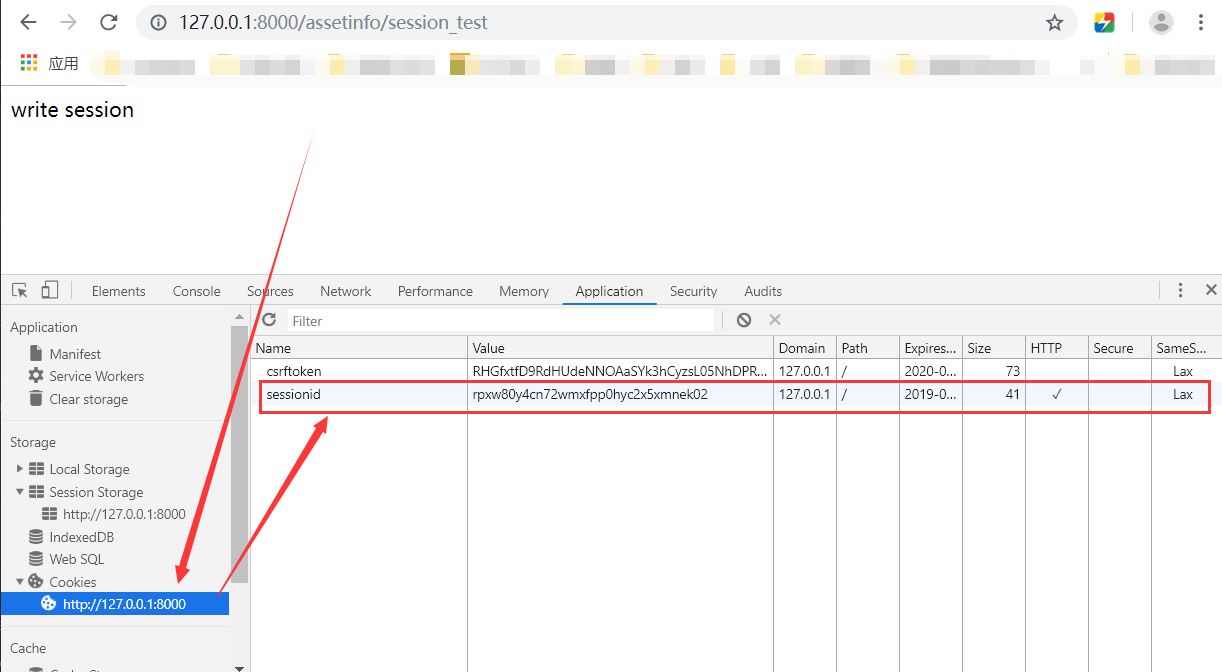
Task: Toggle the device toolbar icon
Action: click(49, 290)
